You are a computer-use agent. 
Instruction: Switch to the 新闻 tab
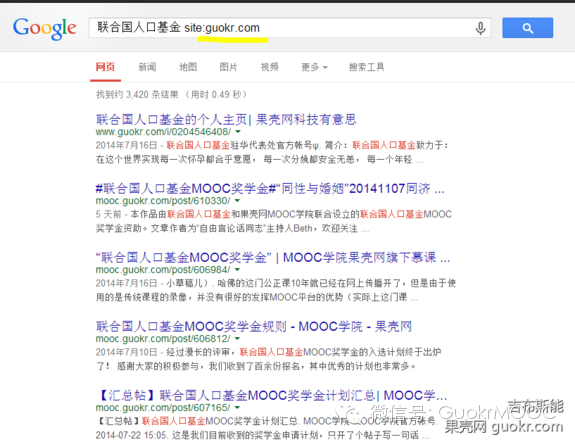pos(147,67)
